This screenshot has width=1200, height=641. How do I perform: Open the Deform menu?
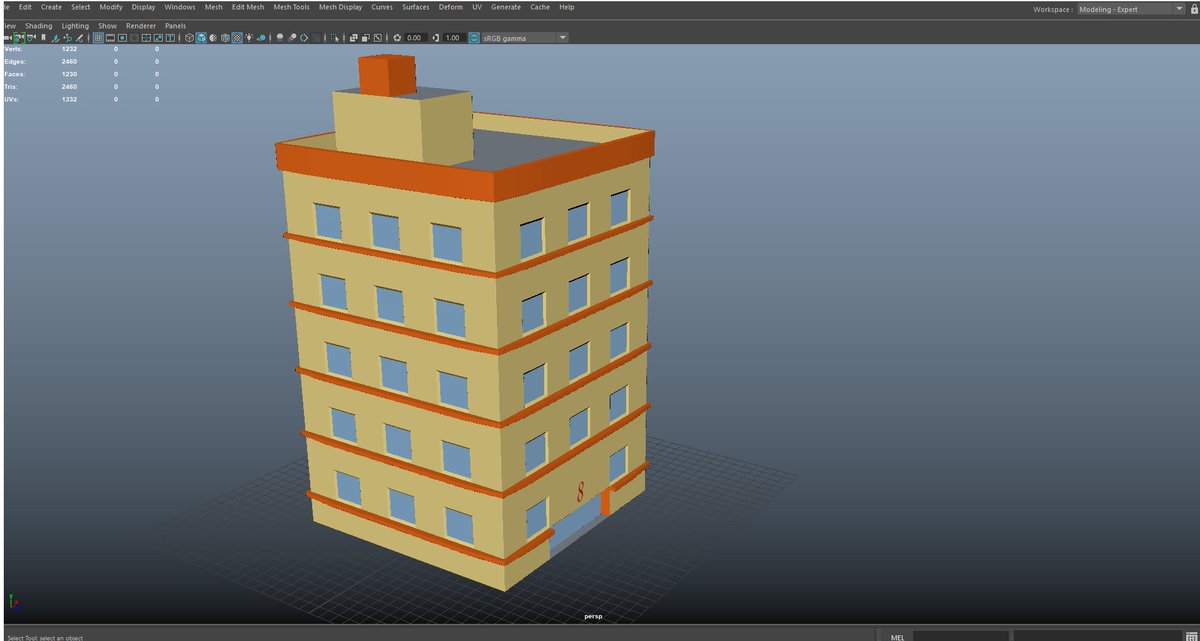point(451,7)
